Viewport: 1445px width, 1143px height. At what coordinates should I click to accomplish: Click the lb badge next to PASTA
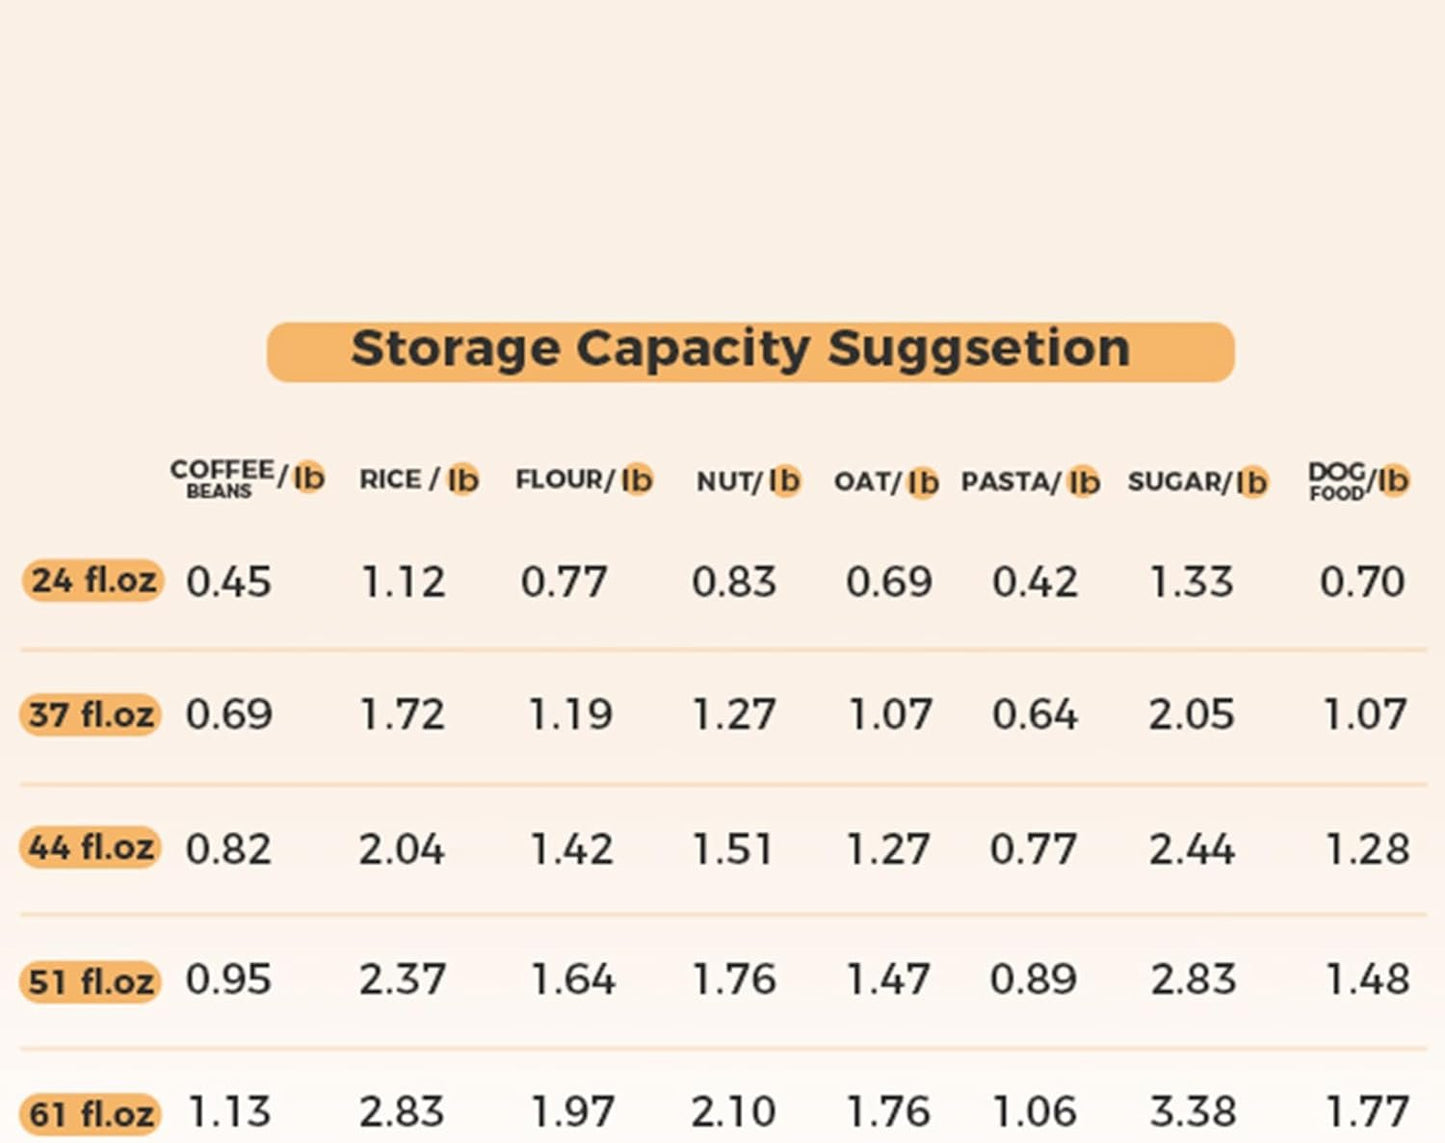pyautogui.click(x=1084, y=483)
